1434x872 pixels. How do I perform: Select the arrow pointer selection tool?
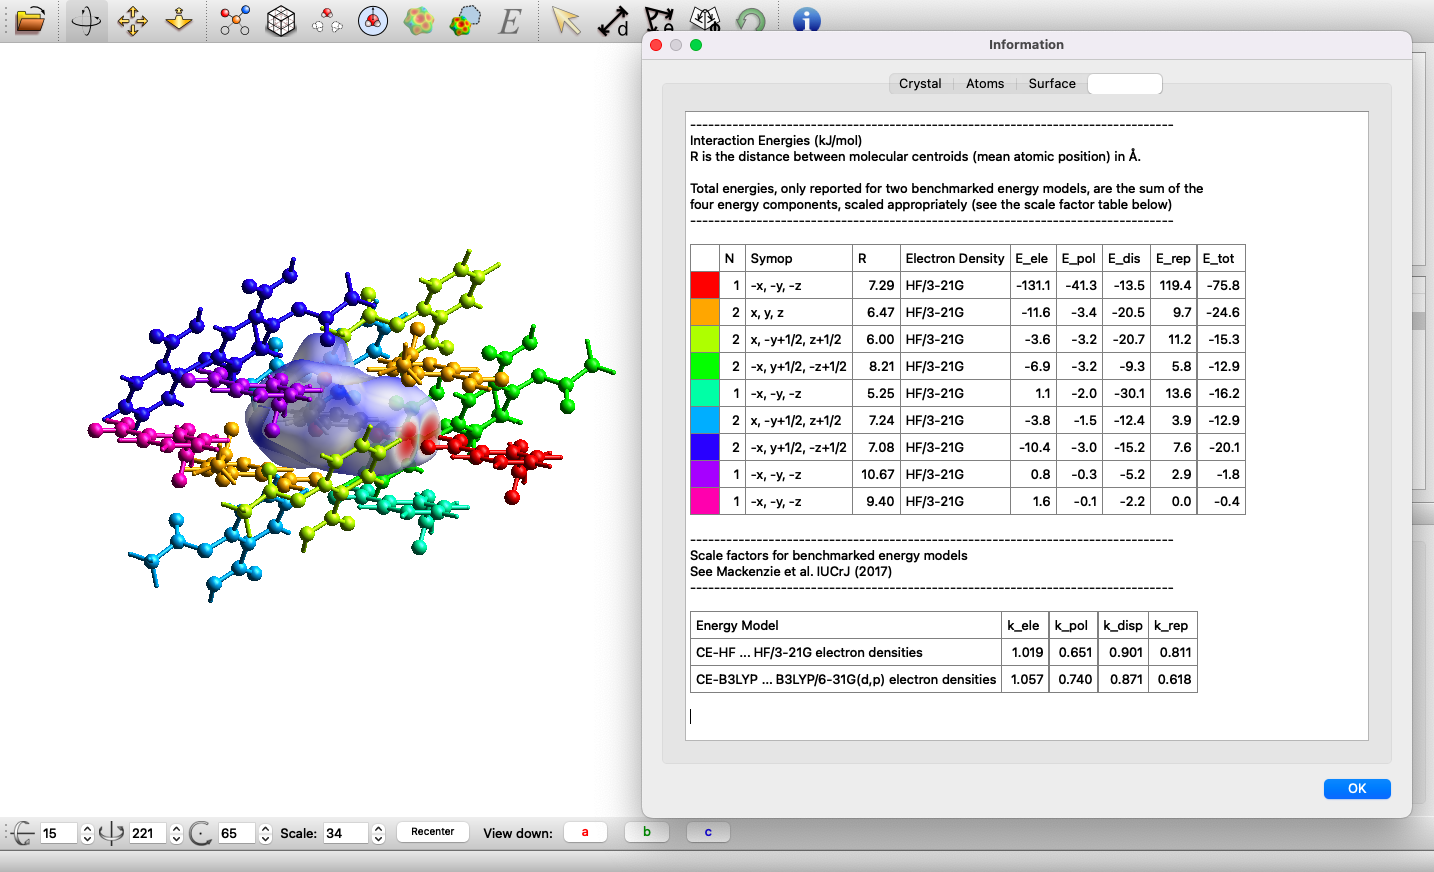click(x=566, y=20)
